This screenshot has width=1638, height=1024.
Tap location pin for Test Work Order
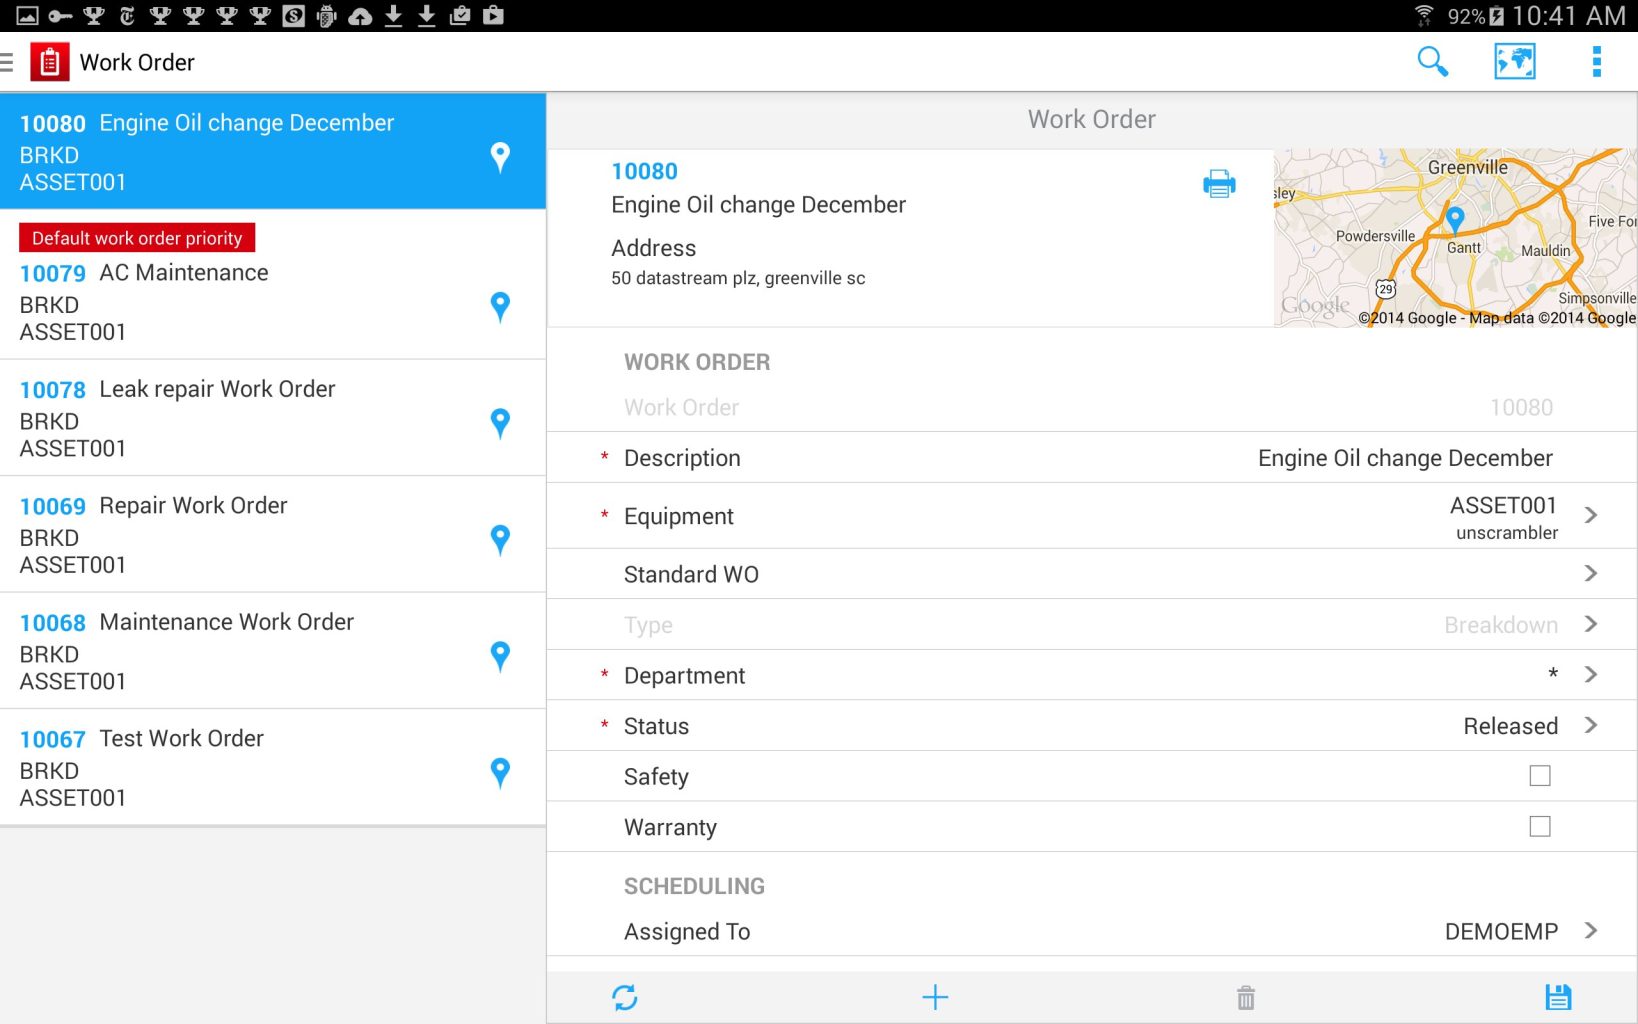pyautogui.click(x=500, y=773)
